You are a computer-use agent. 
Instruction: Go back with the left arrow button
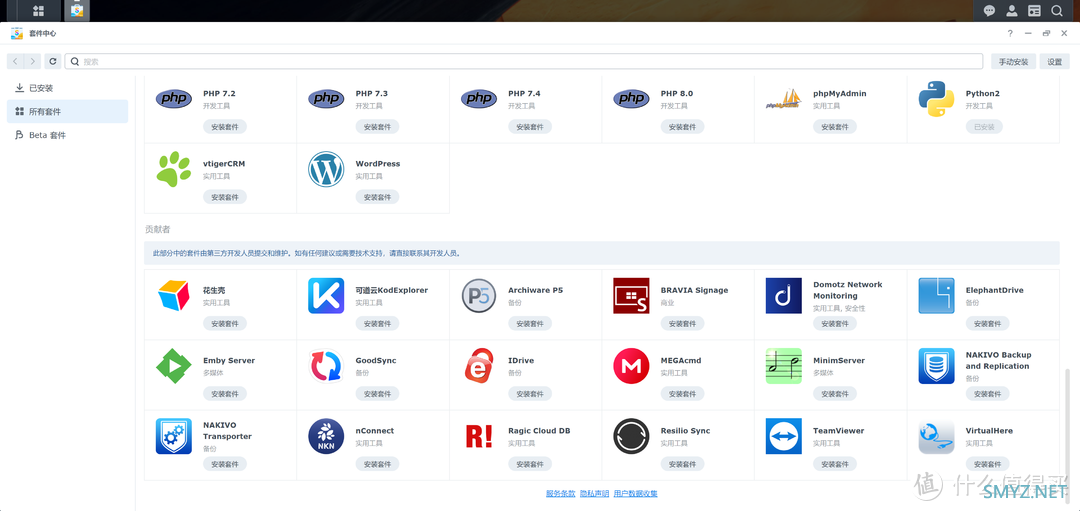click(x=15, y=61)
